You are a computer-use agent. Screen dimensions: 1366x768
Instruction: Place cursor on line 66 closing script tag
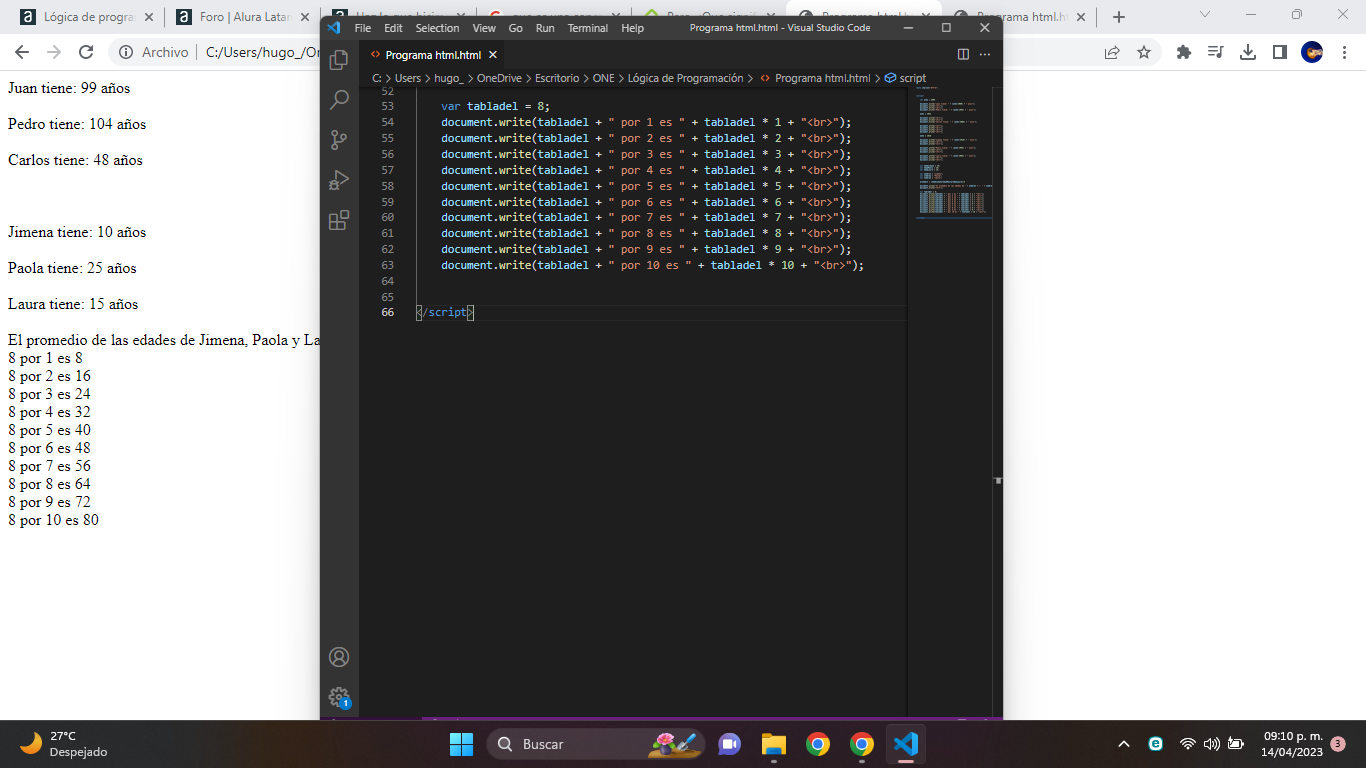(445, 312)
